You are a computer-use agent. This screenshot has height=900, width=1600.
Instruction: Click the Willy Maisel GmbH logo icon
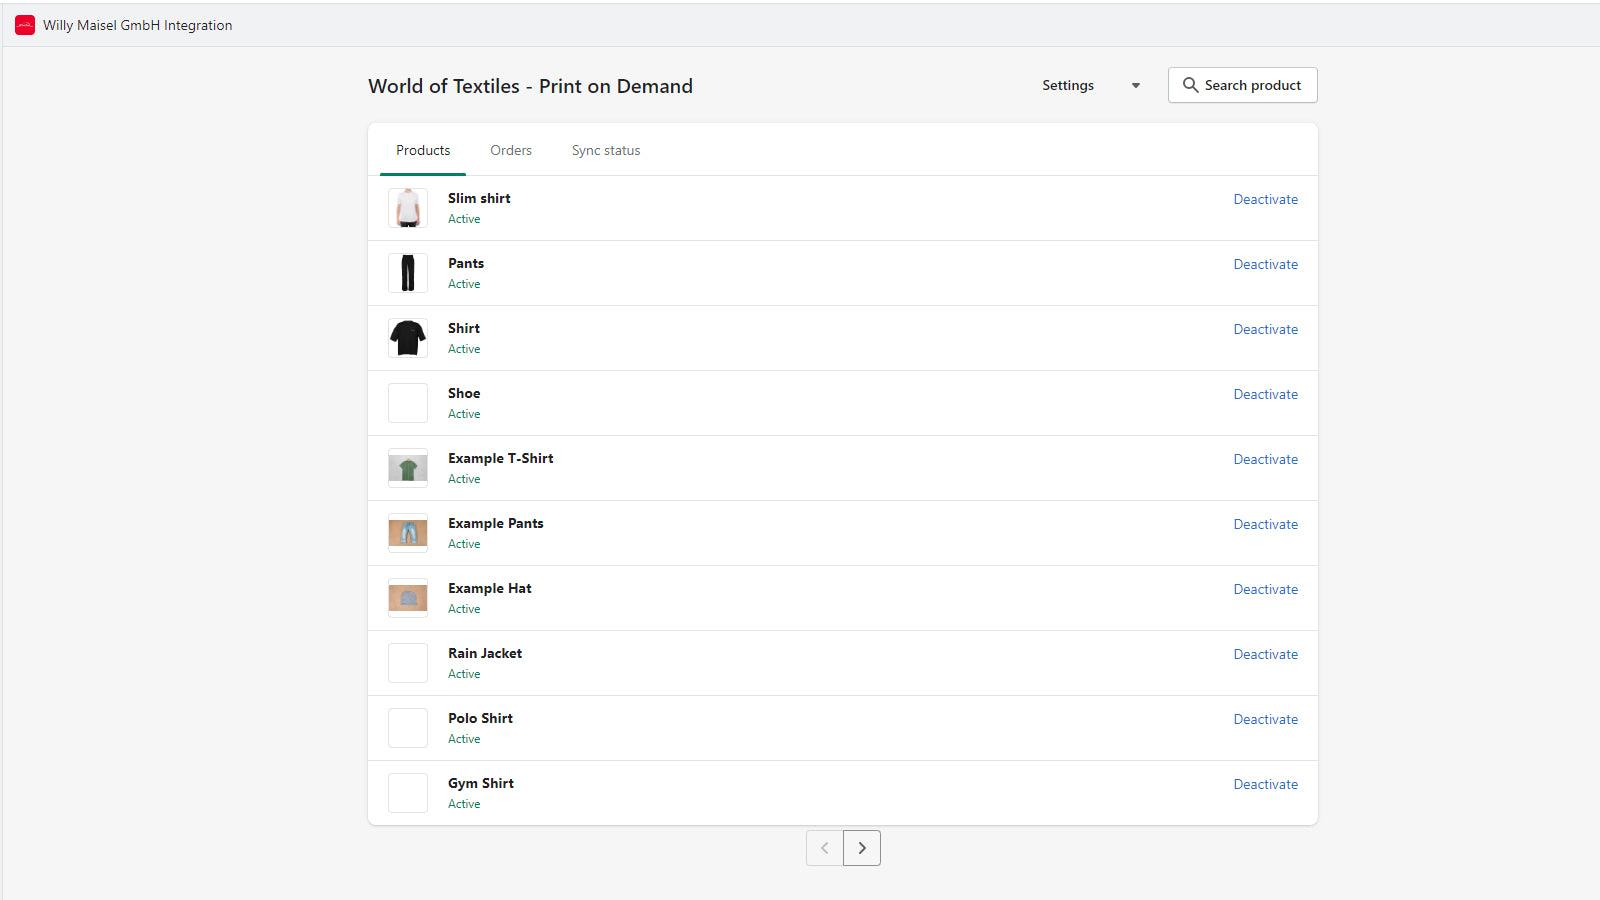pyautogui.click(x=25, y=25)
